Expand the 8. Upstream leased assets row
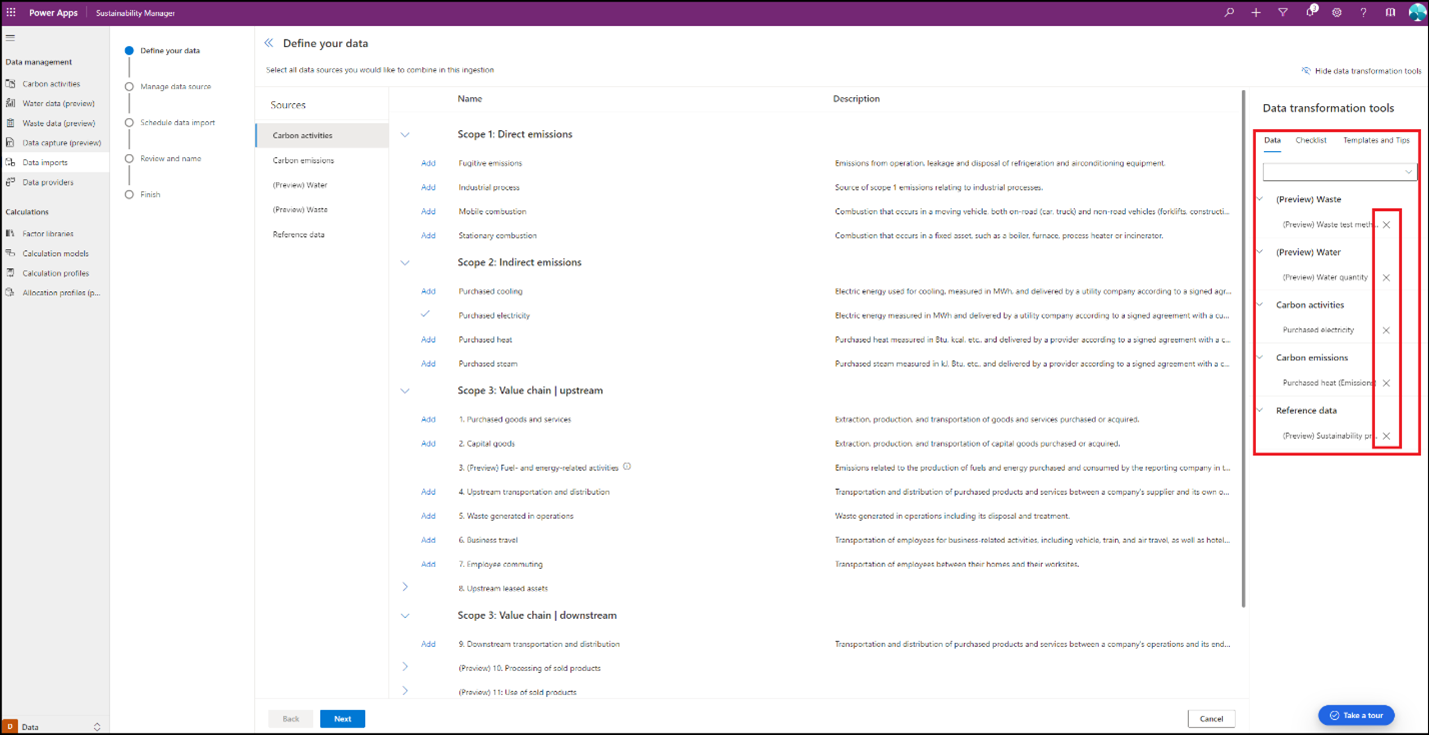Screen dimensions: 1429x735 [x=405, y=587]
